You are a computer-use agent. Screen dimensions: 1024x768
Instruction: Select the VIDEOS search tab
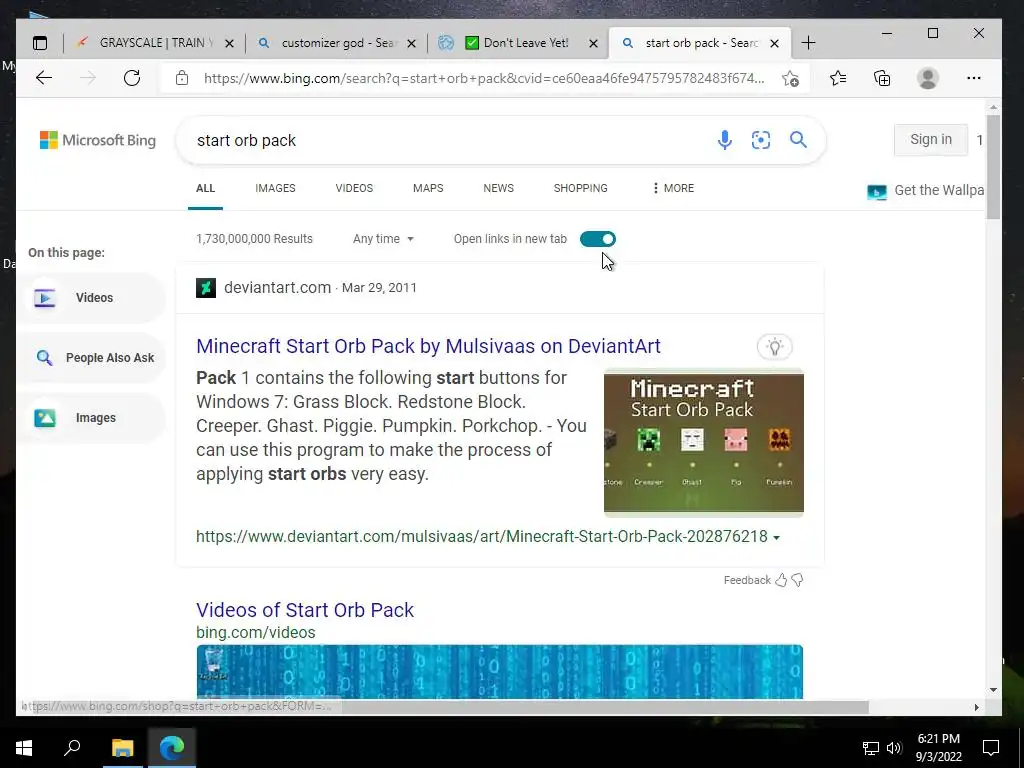[x=354, y=188]
